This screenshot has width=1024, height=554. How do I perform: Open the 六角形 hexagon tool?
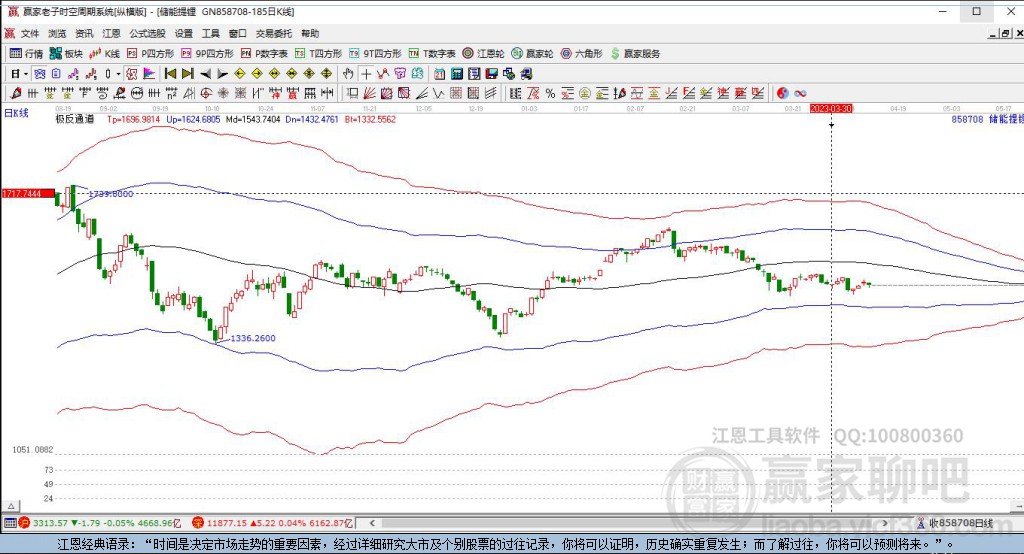[x=582, y=53]
